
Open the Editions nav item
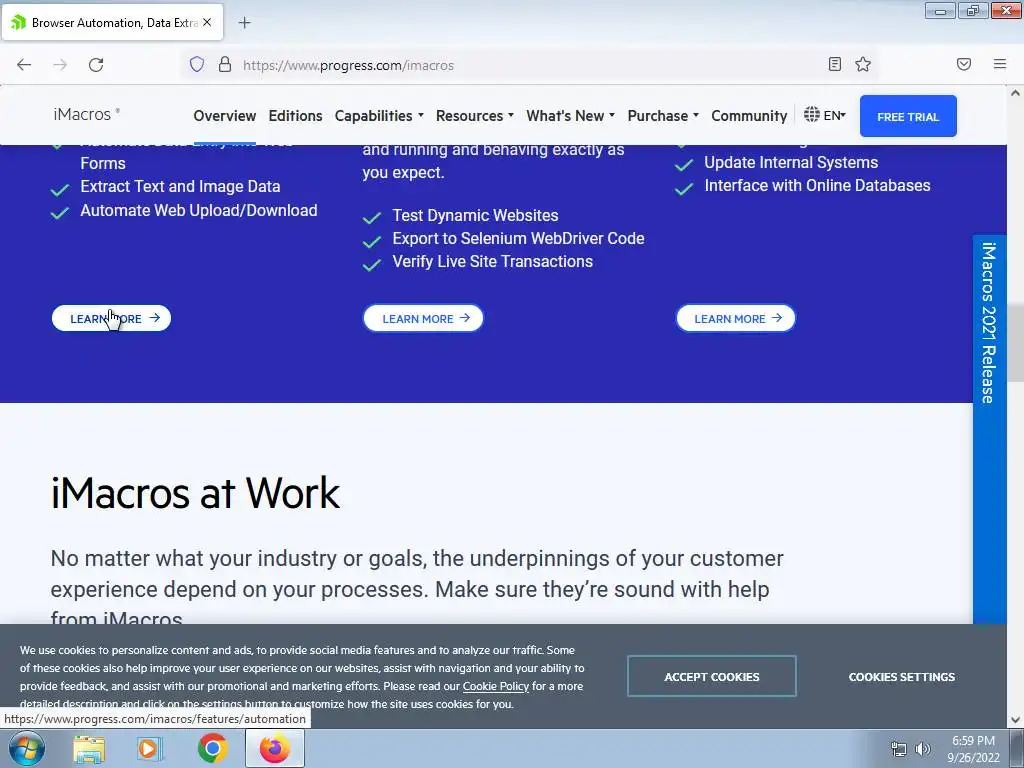(295, 116)
